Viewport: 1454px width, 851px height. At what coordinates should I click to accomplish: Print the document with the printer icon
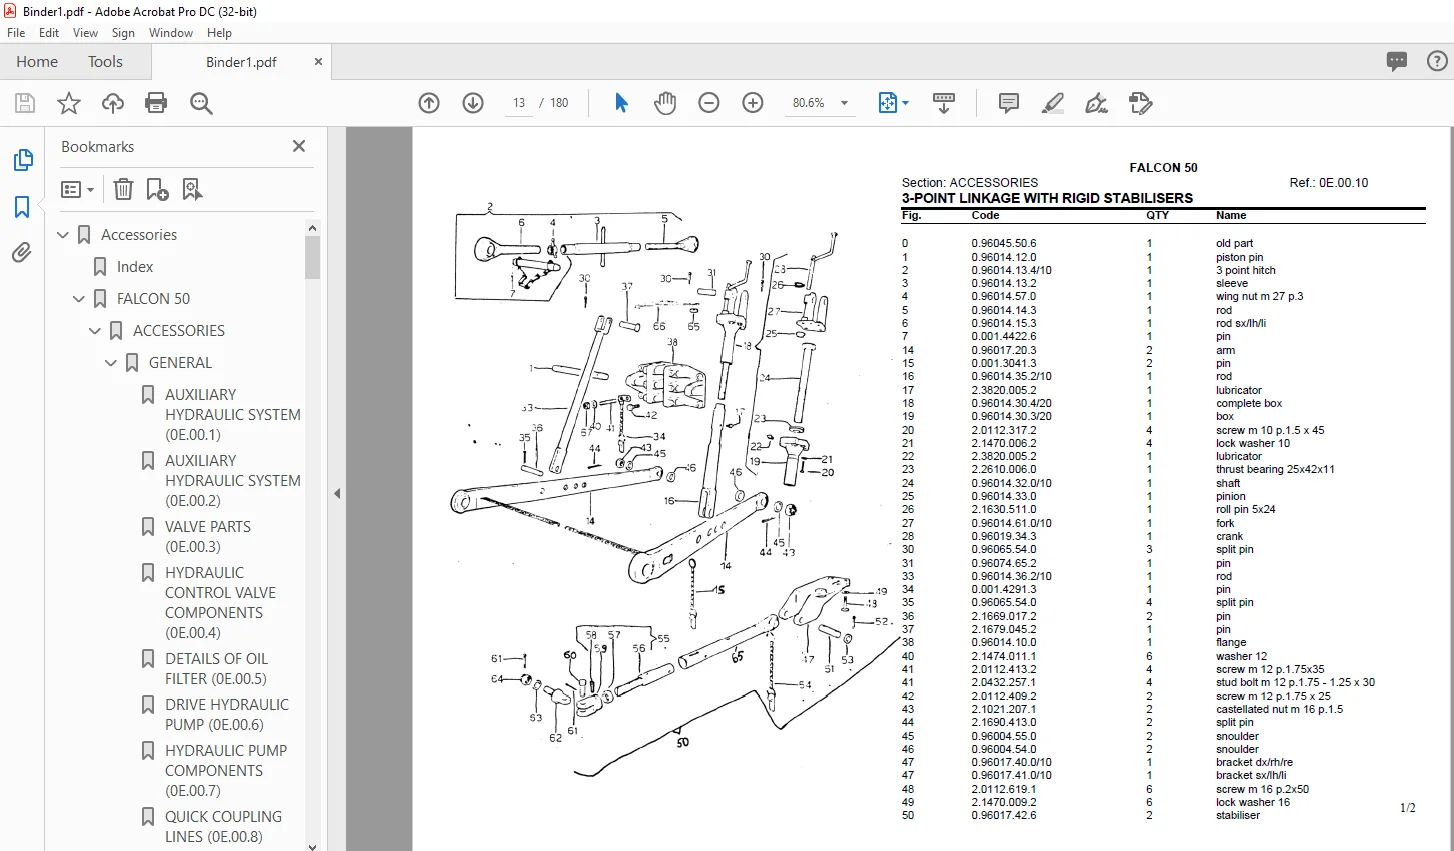[156, 103]
